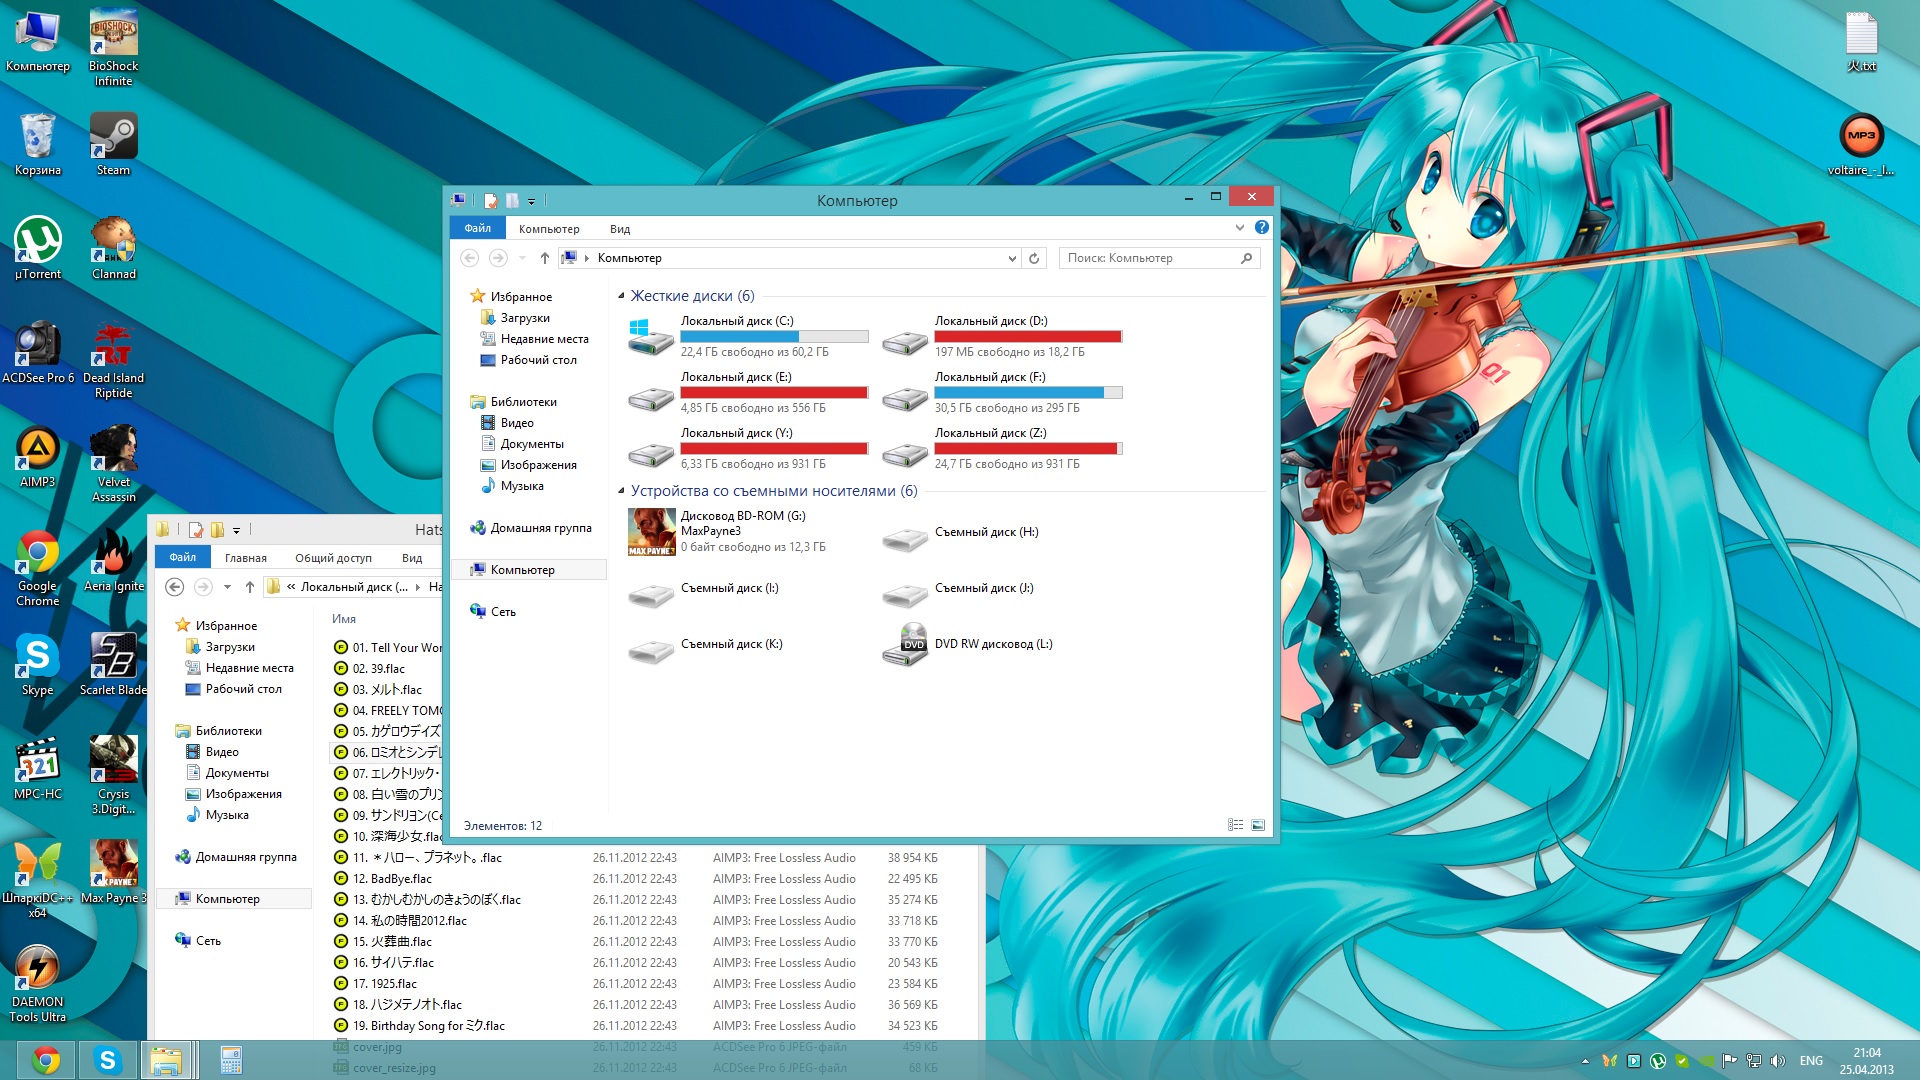Expand the ribbon with the chevron

1240,227
